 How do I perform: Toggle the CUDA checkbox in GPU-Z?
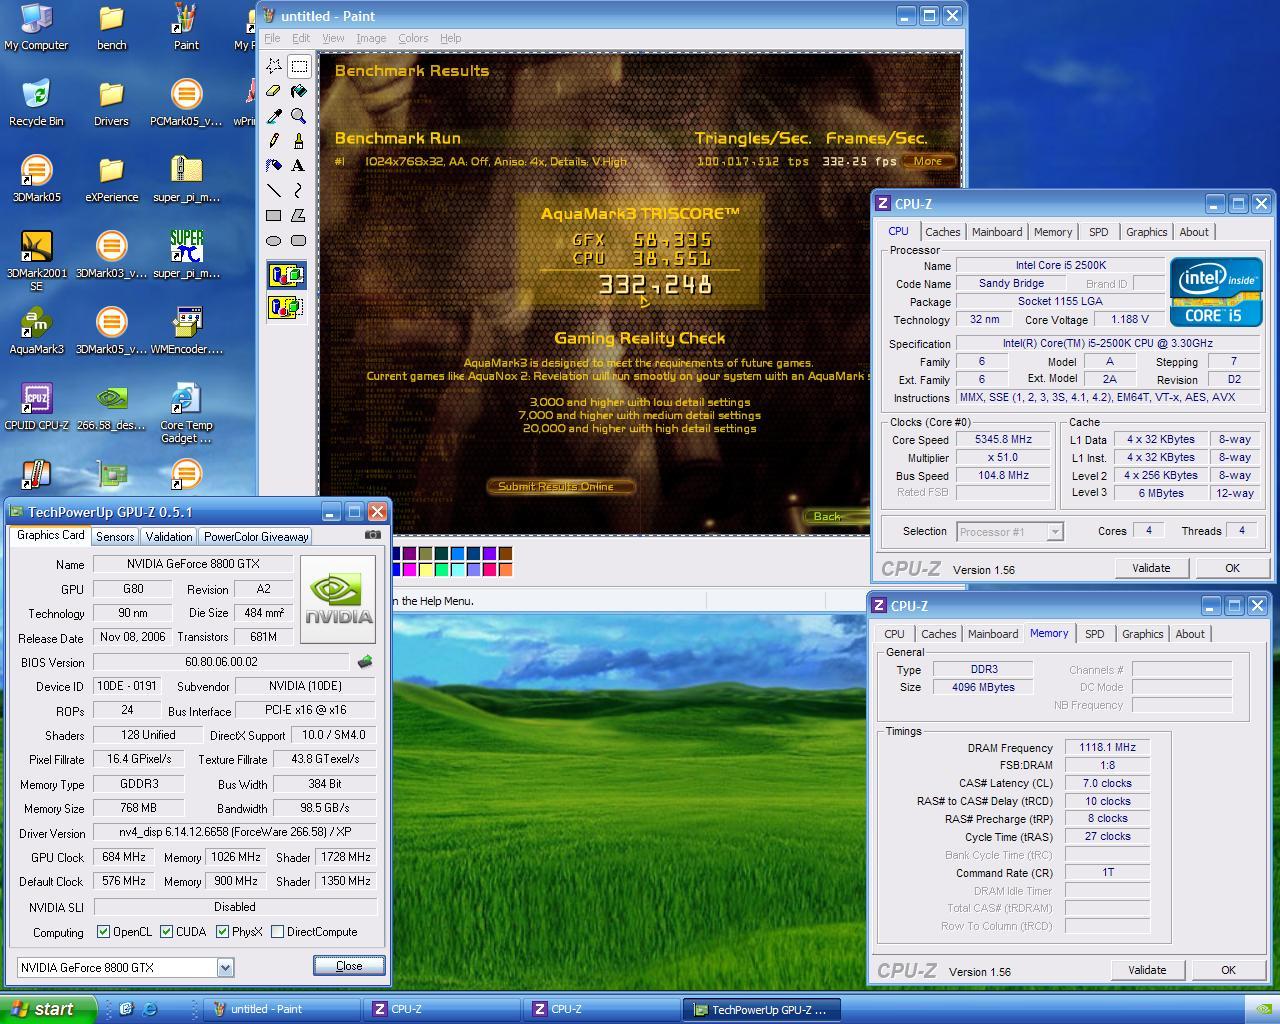(166, 932)
